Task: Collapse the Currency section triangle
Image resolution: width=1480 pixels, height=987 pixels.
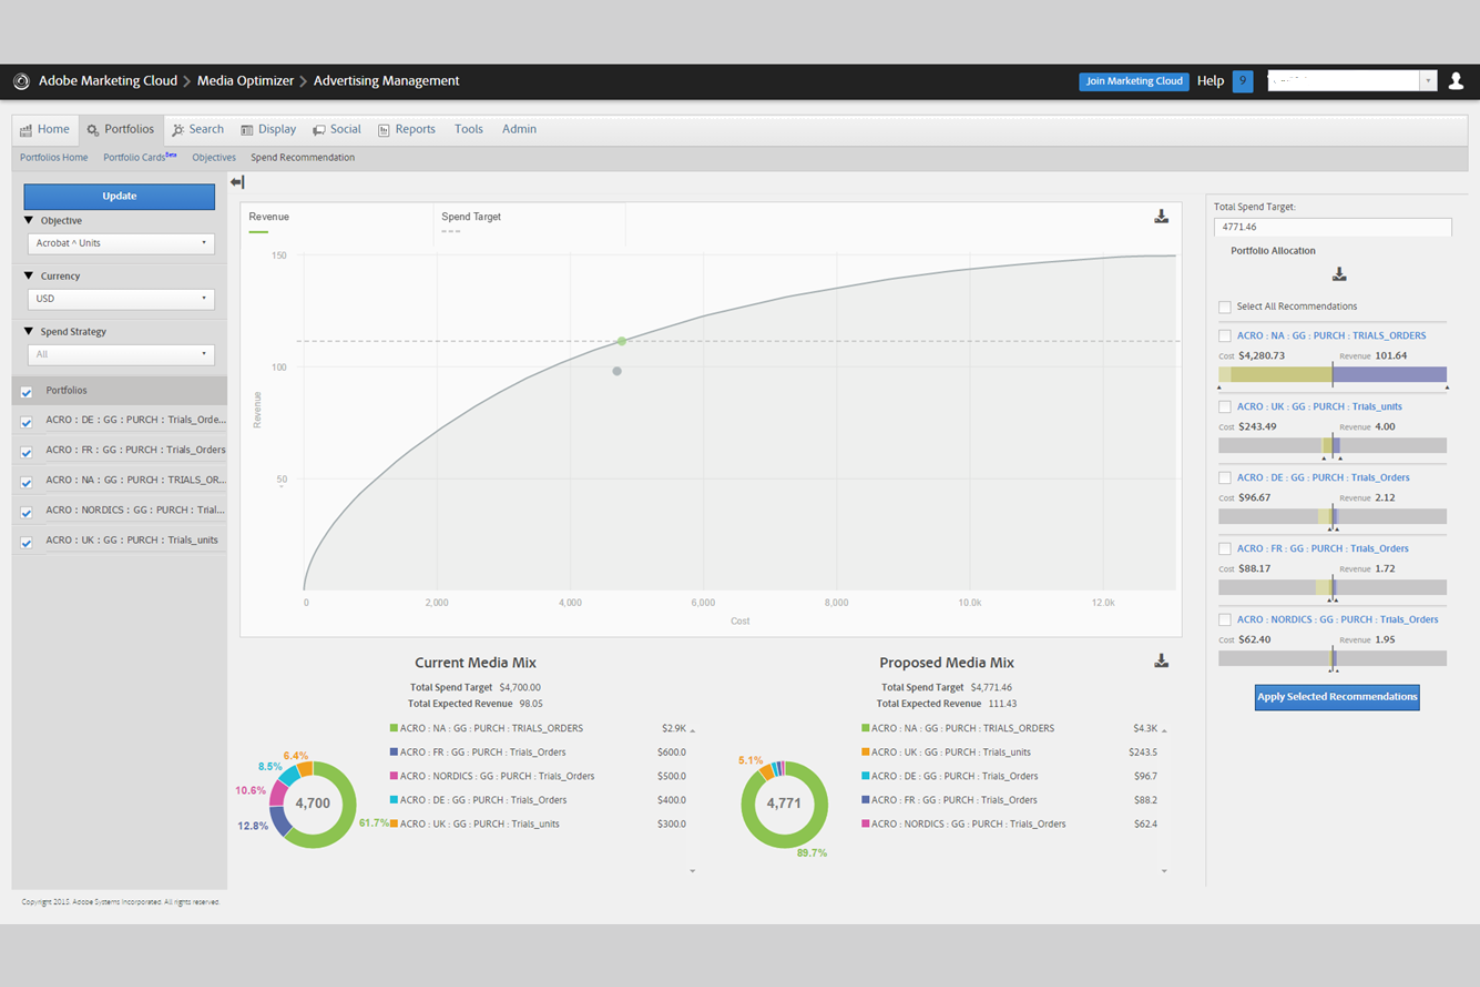Action: pos(28,276)
